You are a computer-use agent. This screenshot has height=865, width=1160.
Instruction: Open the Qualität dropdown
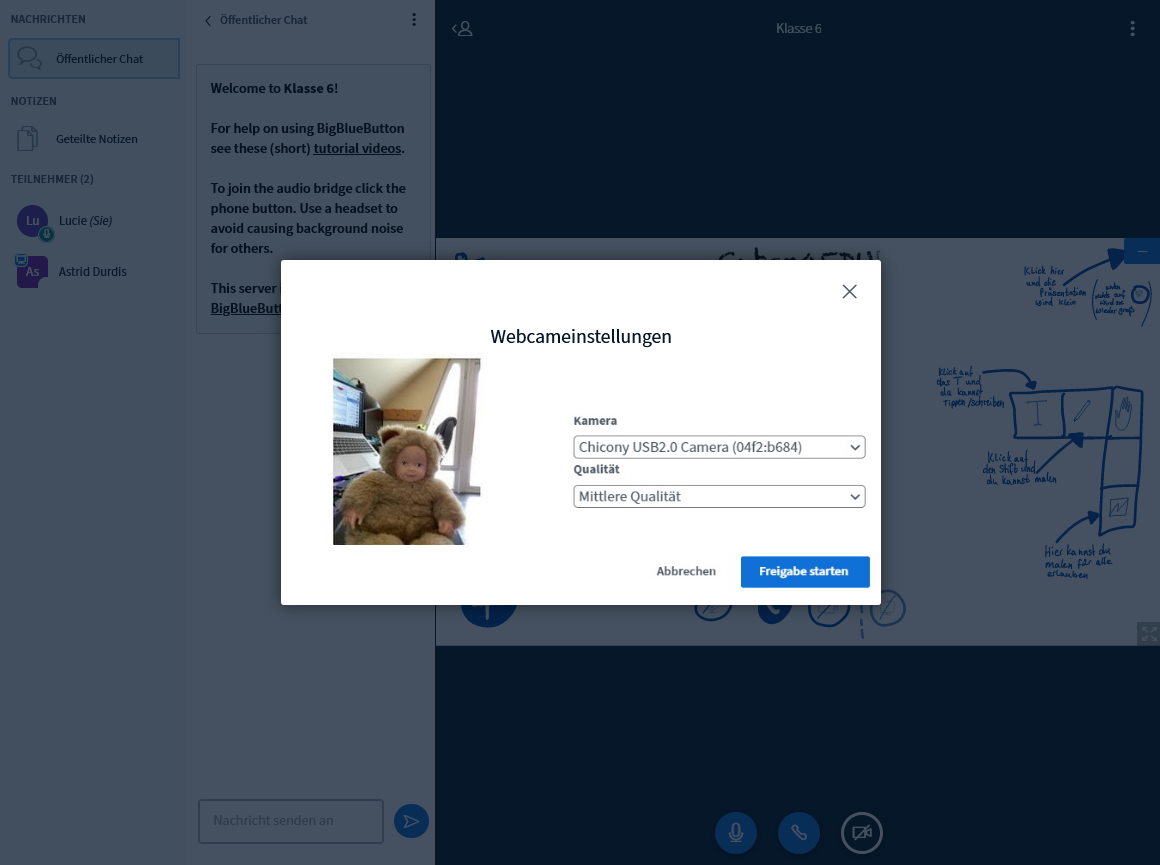click(x=719, y=497)
